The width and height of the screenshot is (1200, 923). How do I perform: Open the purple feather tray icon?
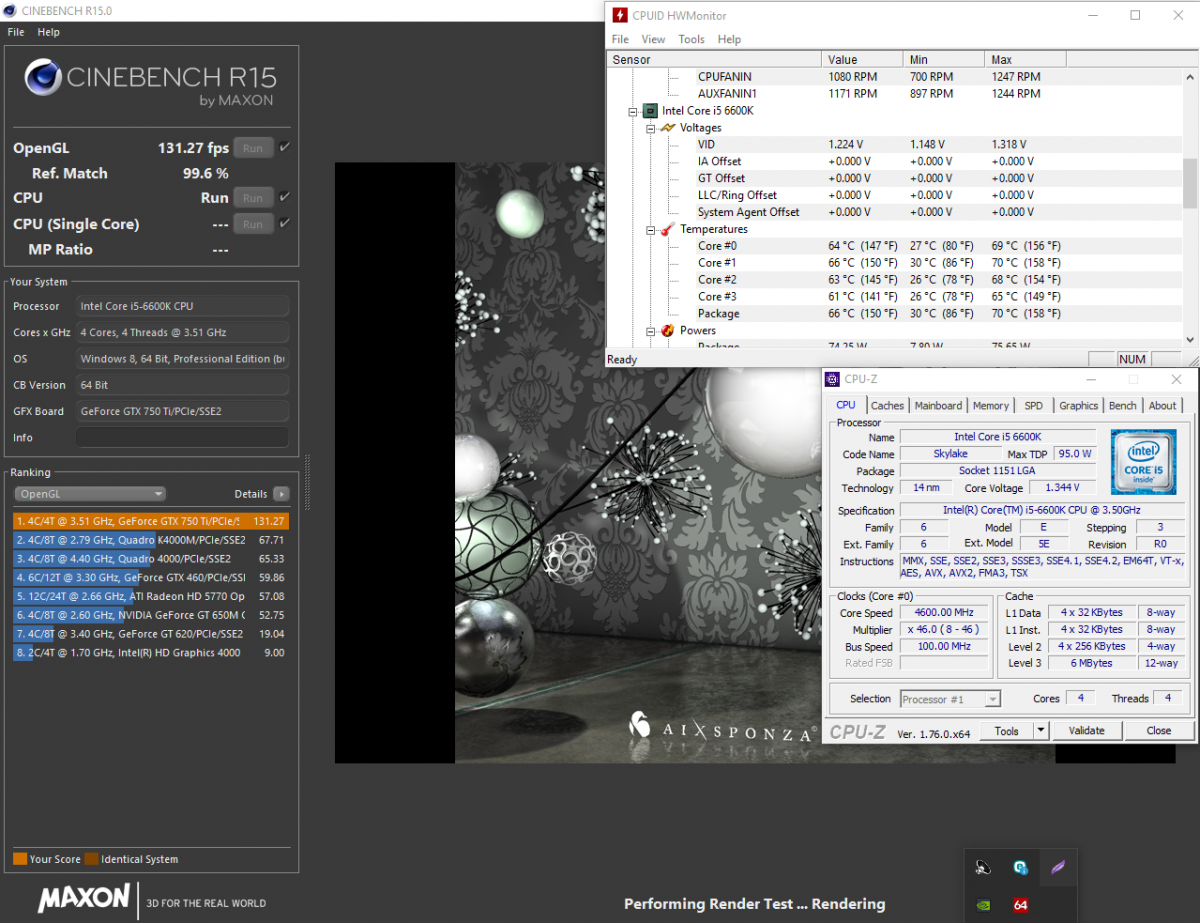coord(1057,867)
